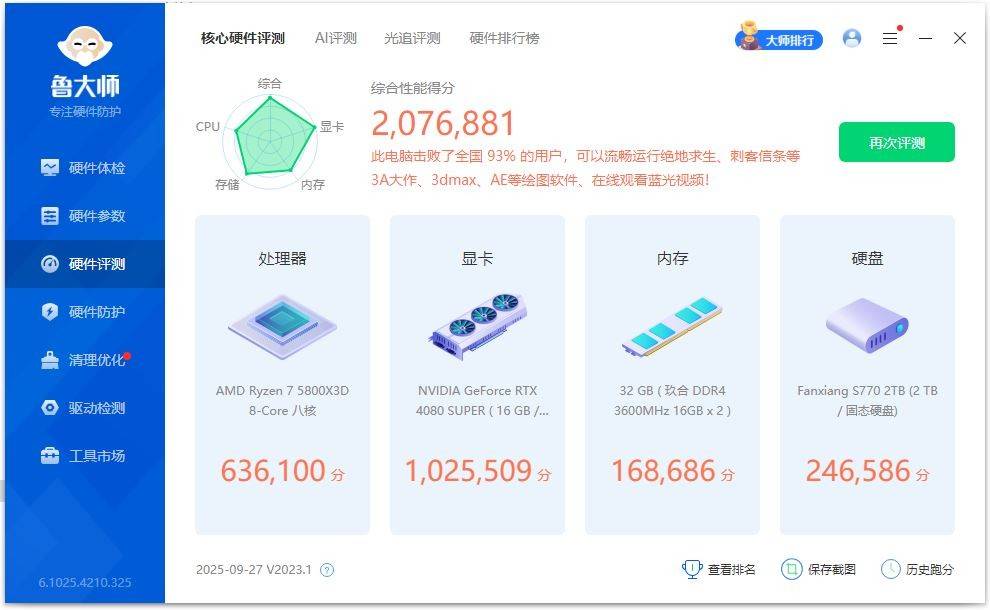
Task: Click the 保存截图 screenshot icon
Action: (x=792, y=568)
